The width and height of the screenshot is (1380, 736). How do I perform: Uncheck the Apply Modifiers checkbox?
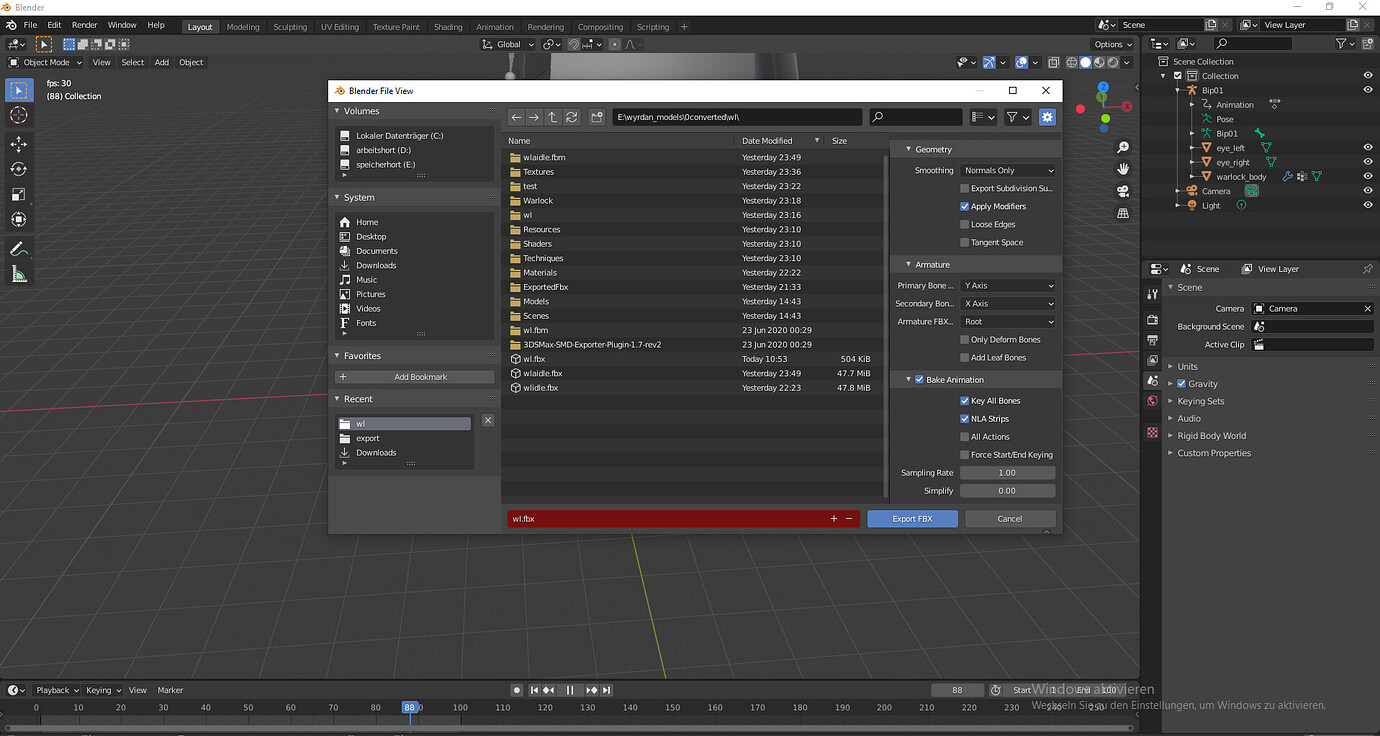[964, 206]
